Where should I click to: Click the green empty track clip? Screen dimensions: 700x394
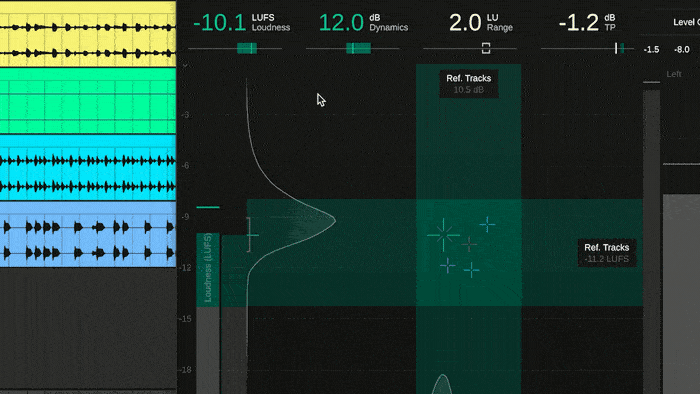point(88,101)
